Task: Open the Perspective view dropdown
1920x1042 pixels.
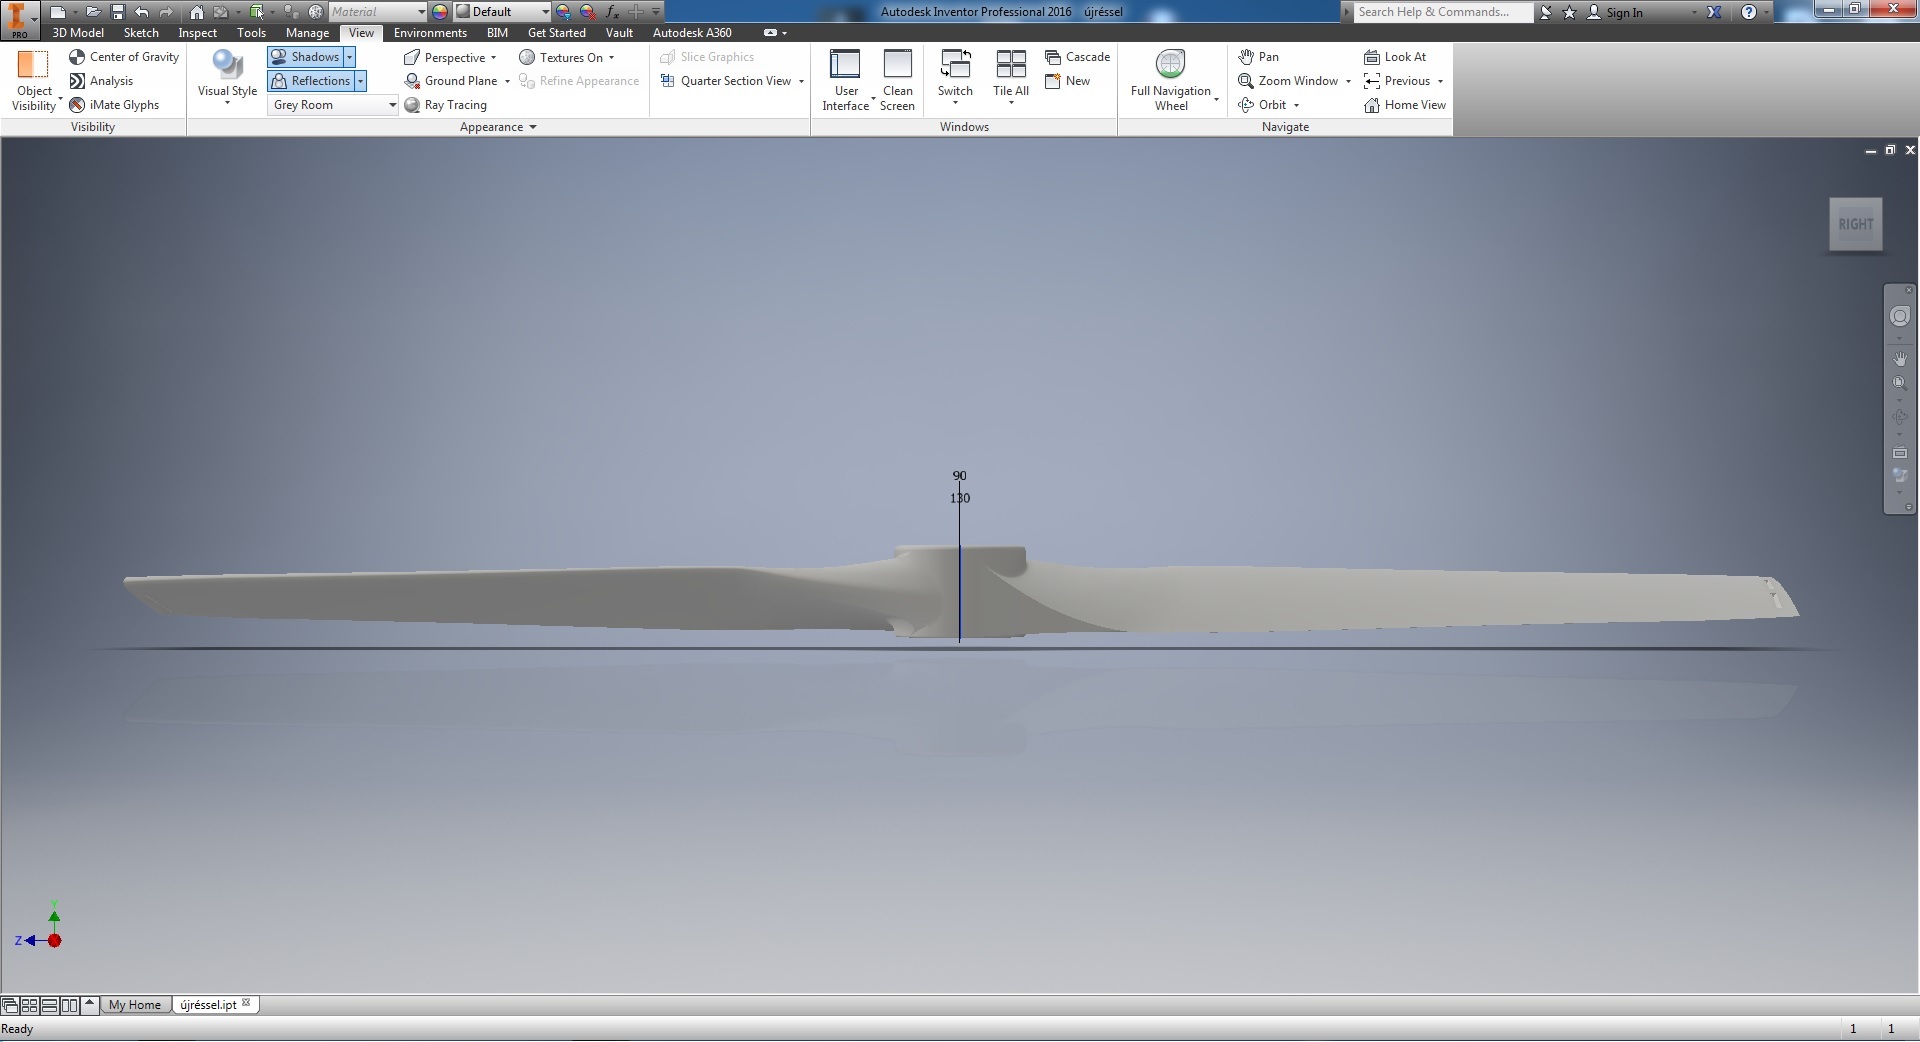Action: pyautogui.click(x=450, y=57)
